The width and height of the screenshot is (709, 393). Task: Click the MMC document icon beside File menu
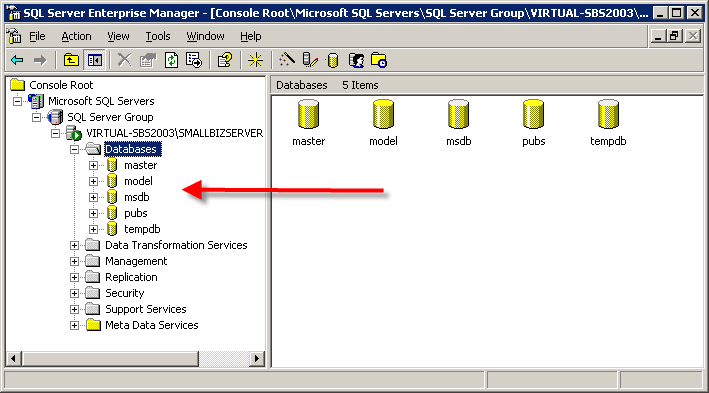click(x=14, y=36)
